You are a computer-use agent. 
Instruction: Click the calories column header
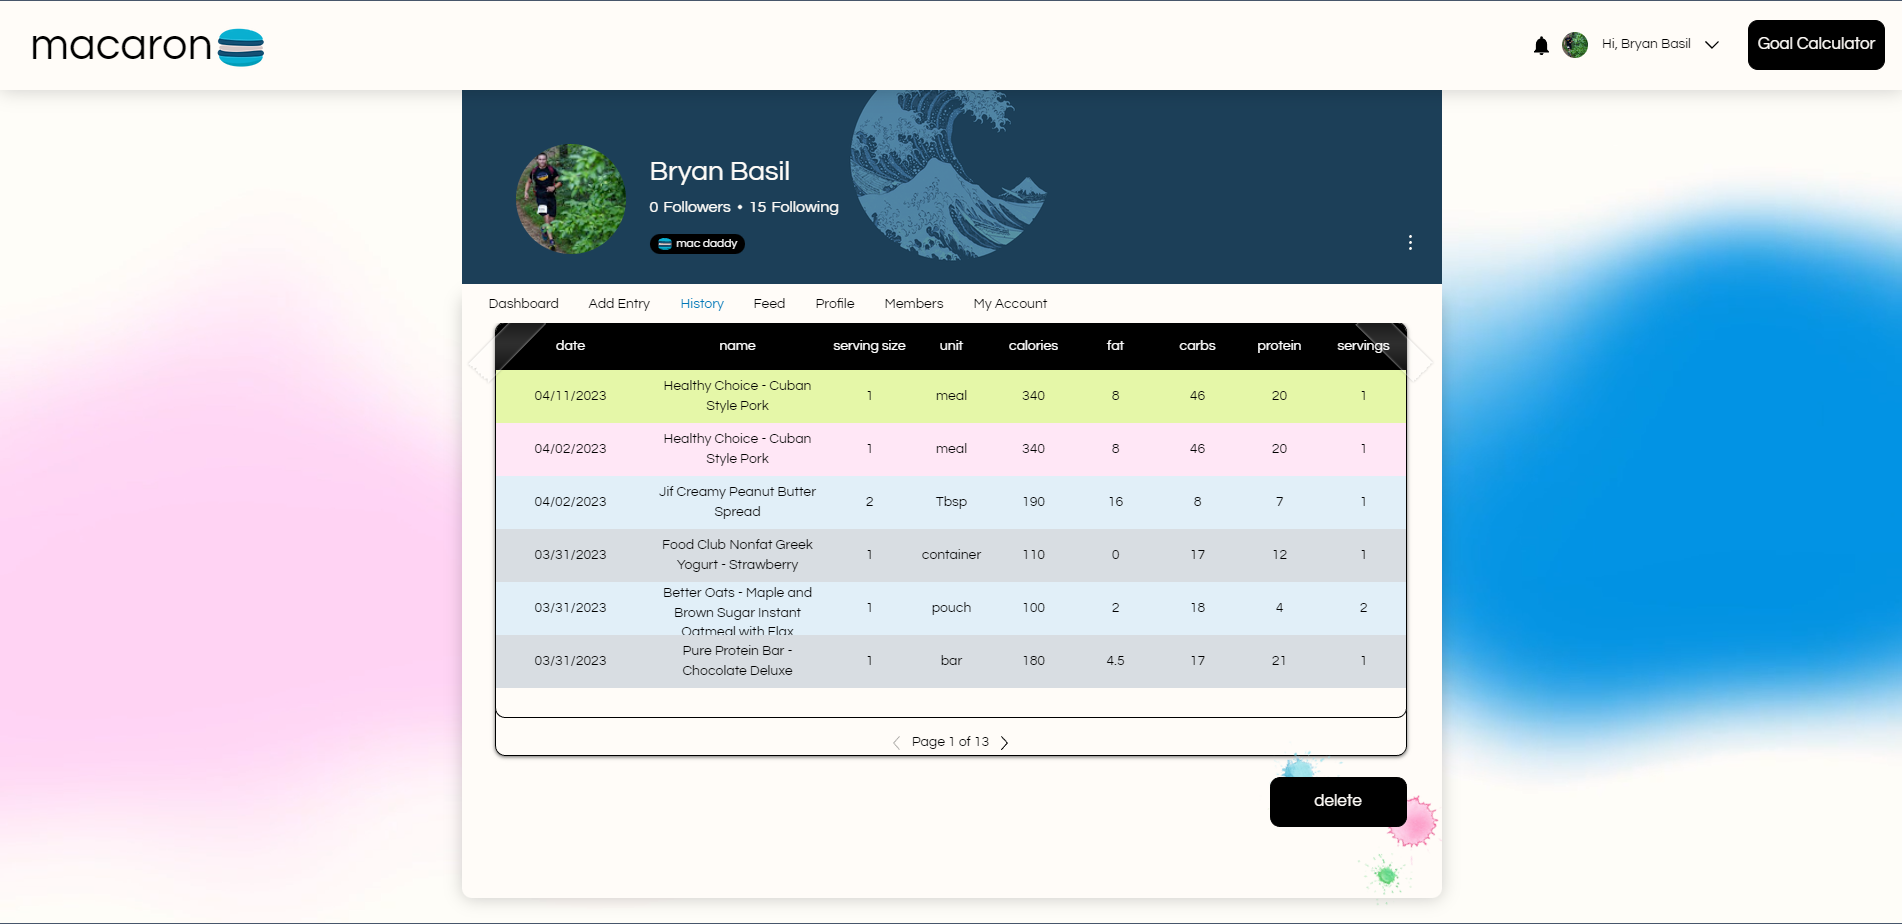point(1033,346)
